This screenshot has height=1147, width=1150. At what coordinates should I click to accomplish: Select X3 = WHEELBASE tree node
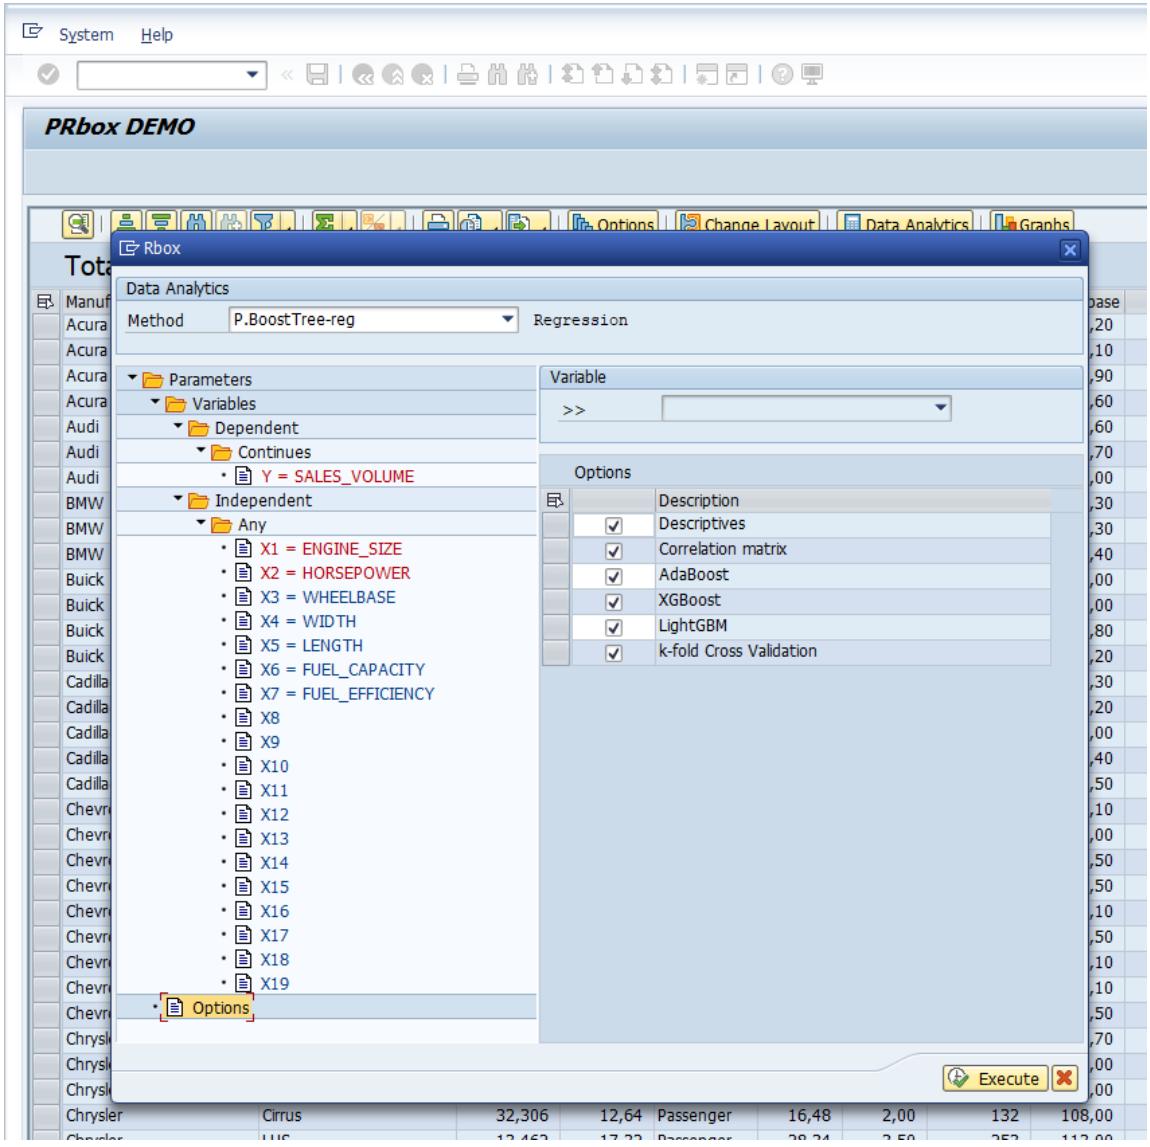pyautogui.click(x=327, y=597)
